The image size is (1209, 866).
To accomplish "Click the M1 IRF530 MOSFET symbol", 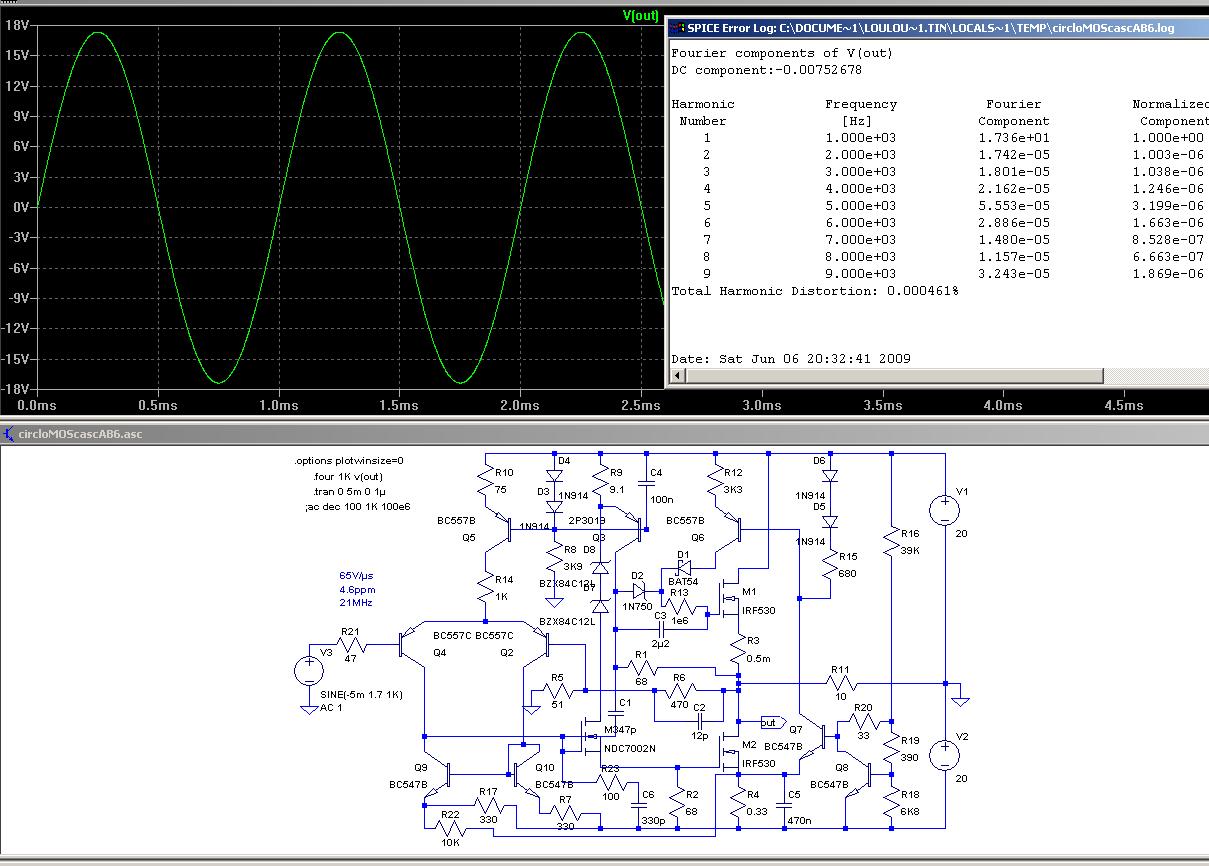I will pyautogui.click(x=731, y=600).
